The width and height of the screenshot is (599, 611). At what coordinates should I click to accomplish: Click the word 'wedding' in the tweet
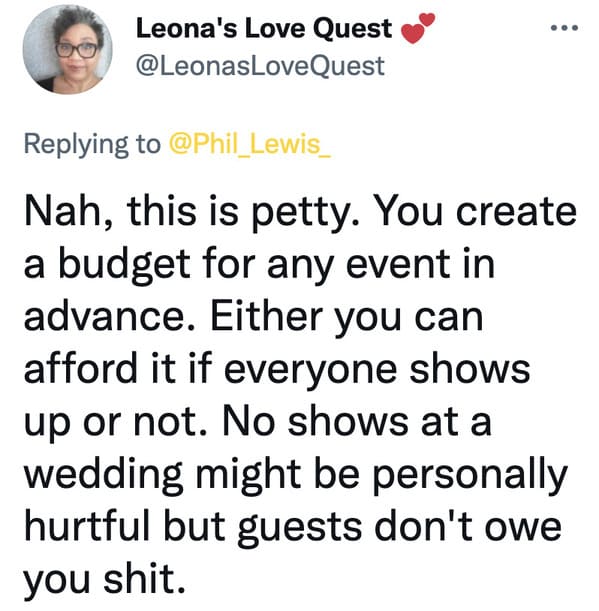(x=104, y=476)
